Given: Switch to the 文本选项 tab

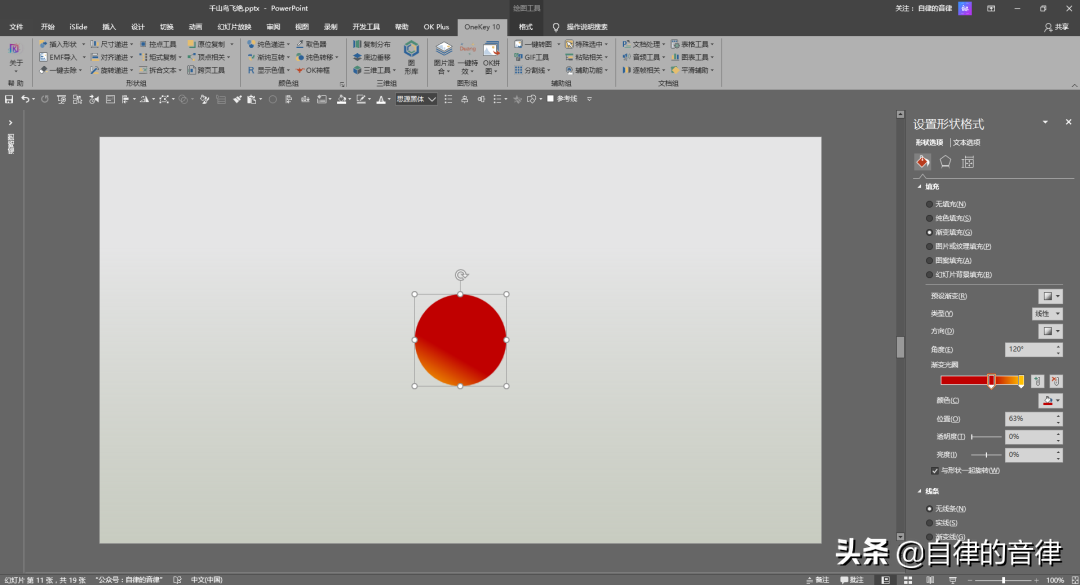Looking at the screenshot, I should [967, 143].
